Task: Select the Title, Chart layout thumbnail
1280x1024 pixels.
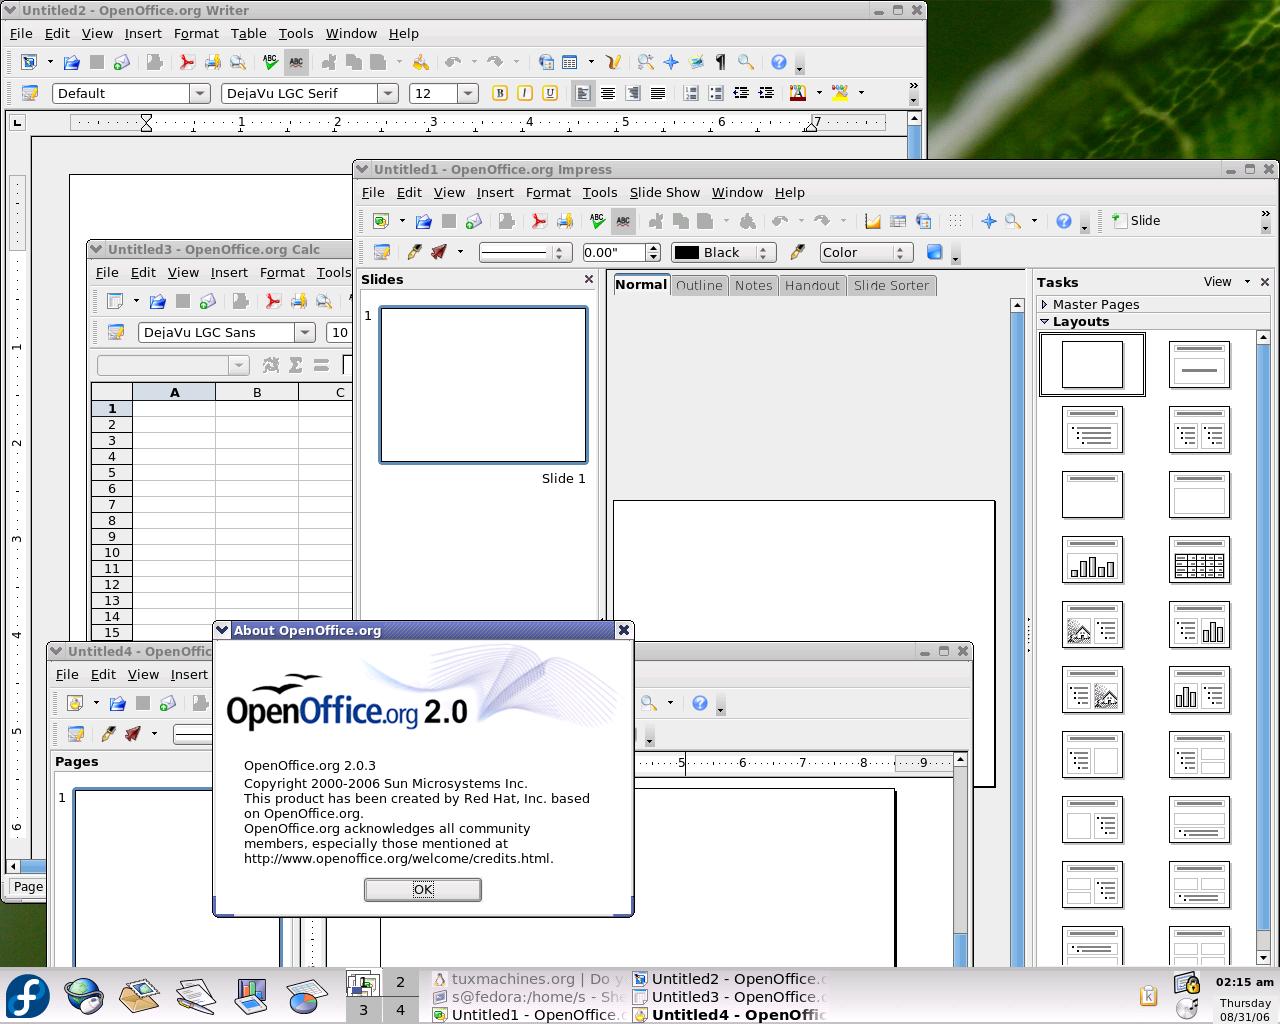Action: pos(1092,559)
